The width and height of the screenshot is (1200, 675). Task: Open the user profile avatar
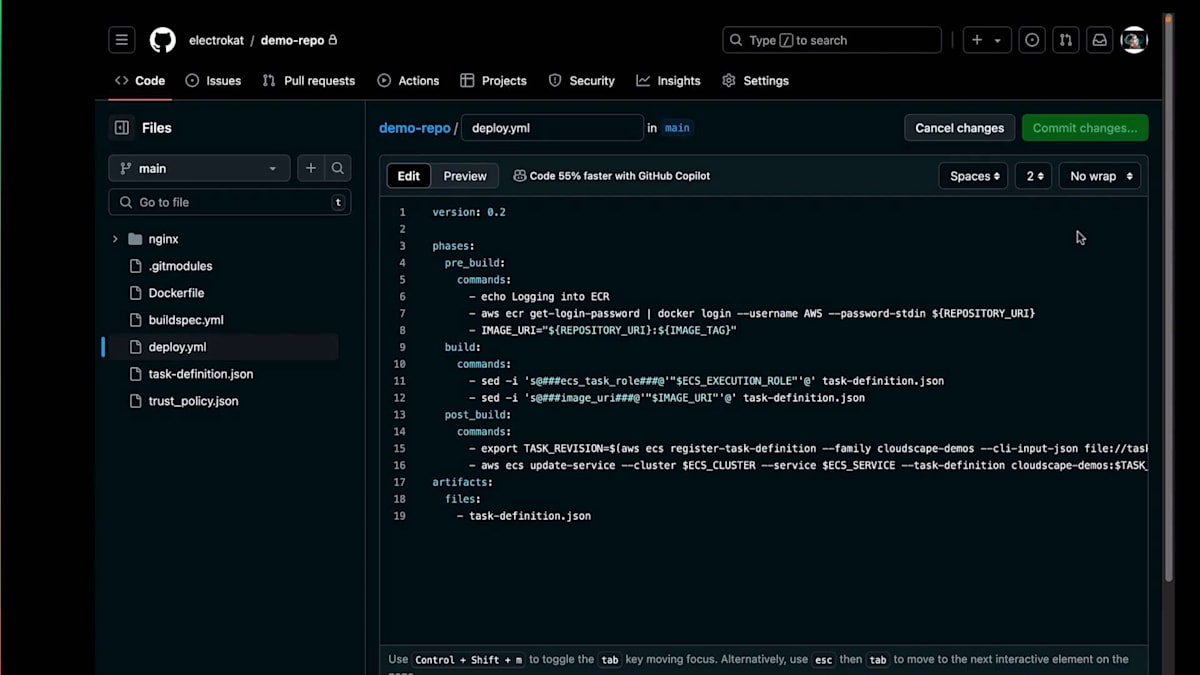pyautogui.click(x=1133, y=40)
